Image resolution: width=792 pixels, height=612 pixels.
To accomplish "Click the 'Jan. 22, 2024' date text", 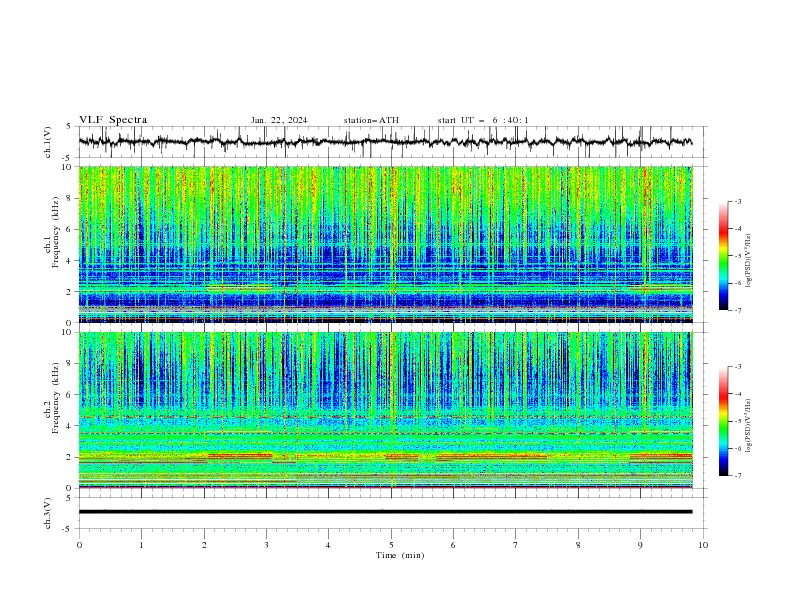I will coord(279,120).
